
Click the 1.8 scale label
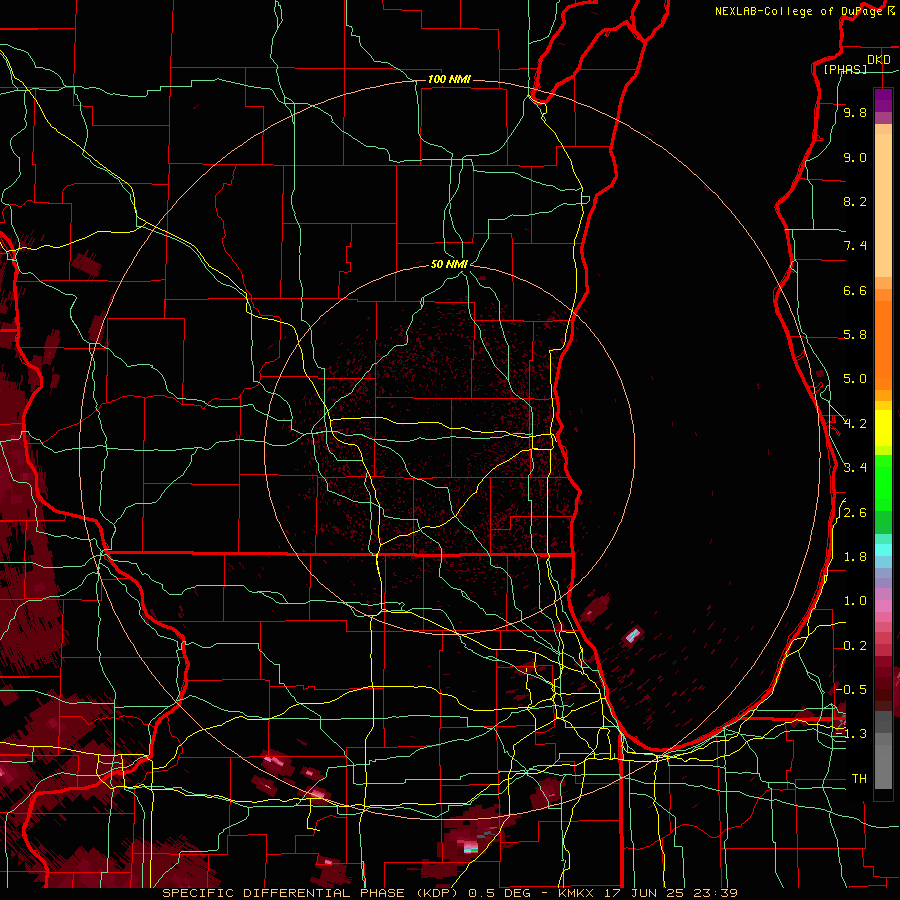click(855, 557)
